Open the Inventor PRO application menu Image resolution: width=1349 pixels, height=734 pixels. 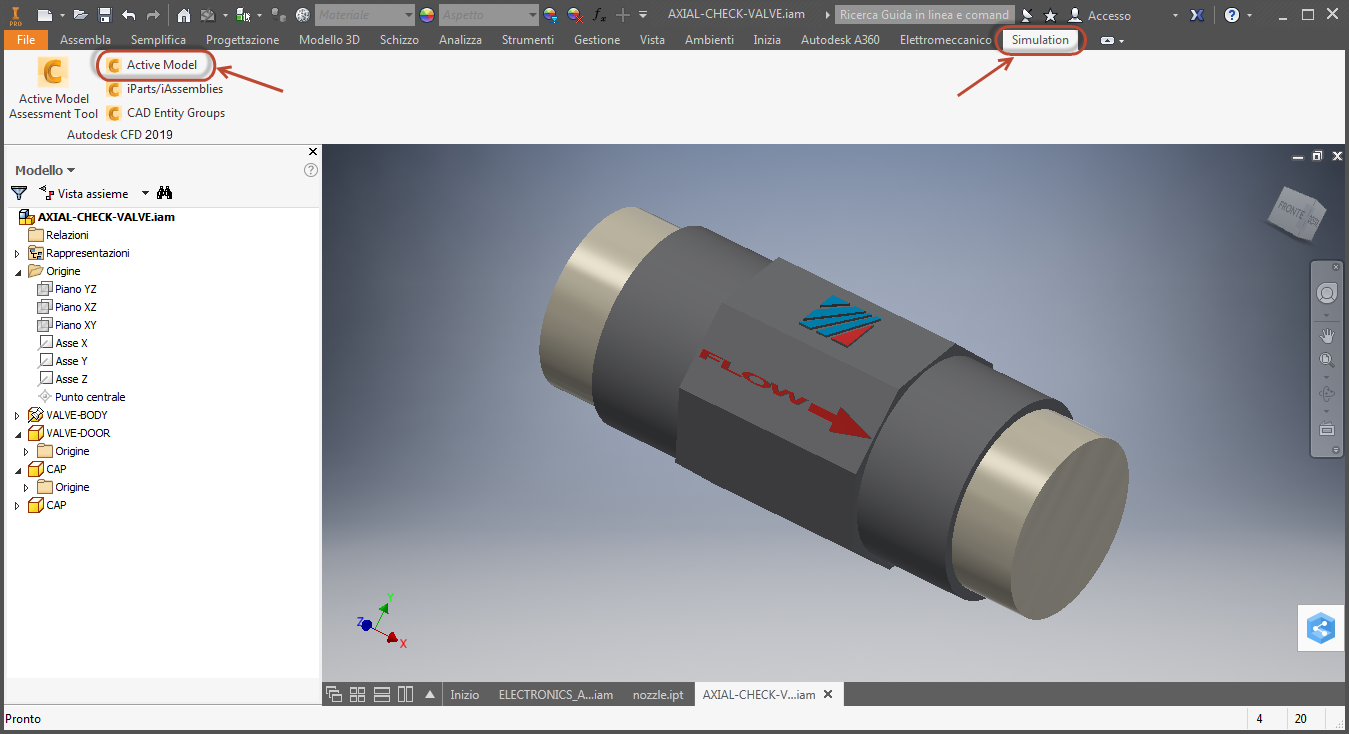coord(17,15)
